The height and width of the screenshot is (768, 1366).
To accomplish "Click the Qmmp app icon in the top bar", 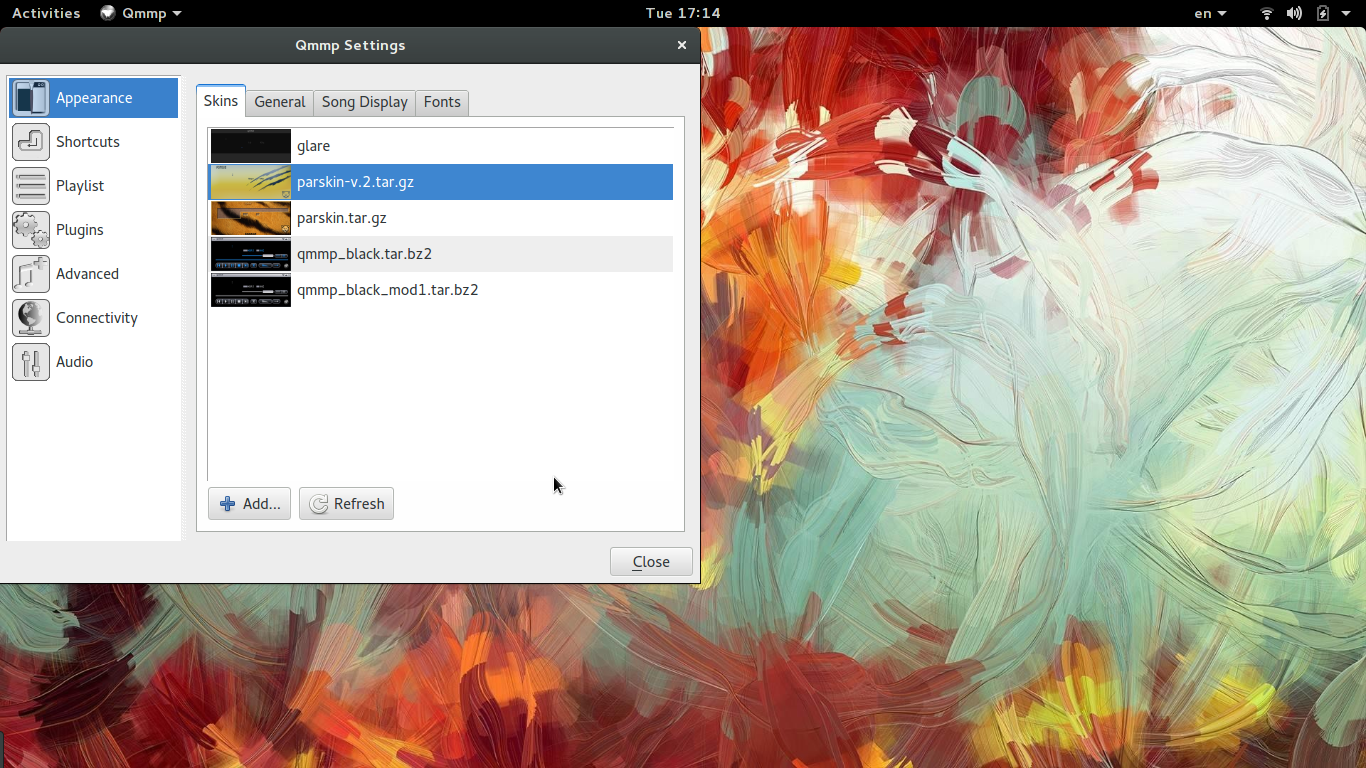I will coord(108,13).
